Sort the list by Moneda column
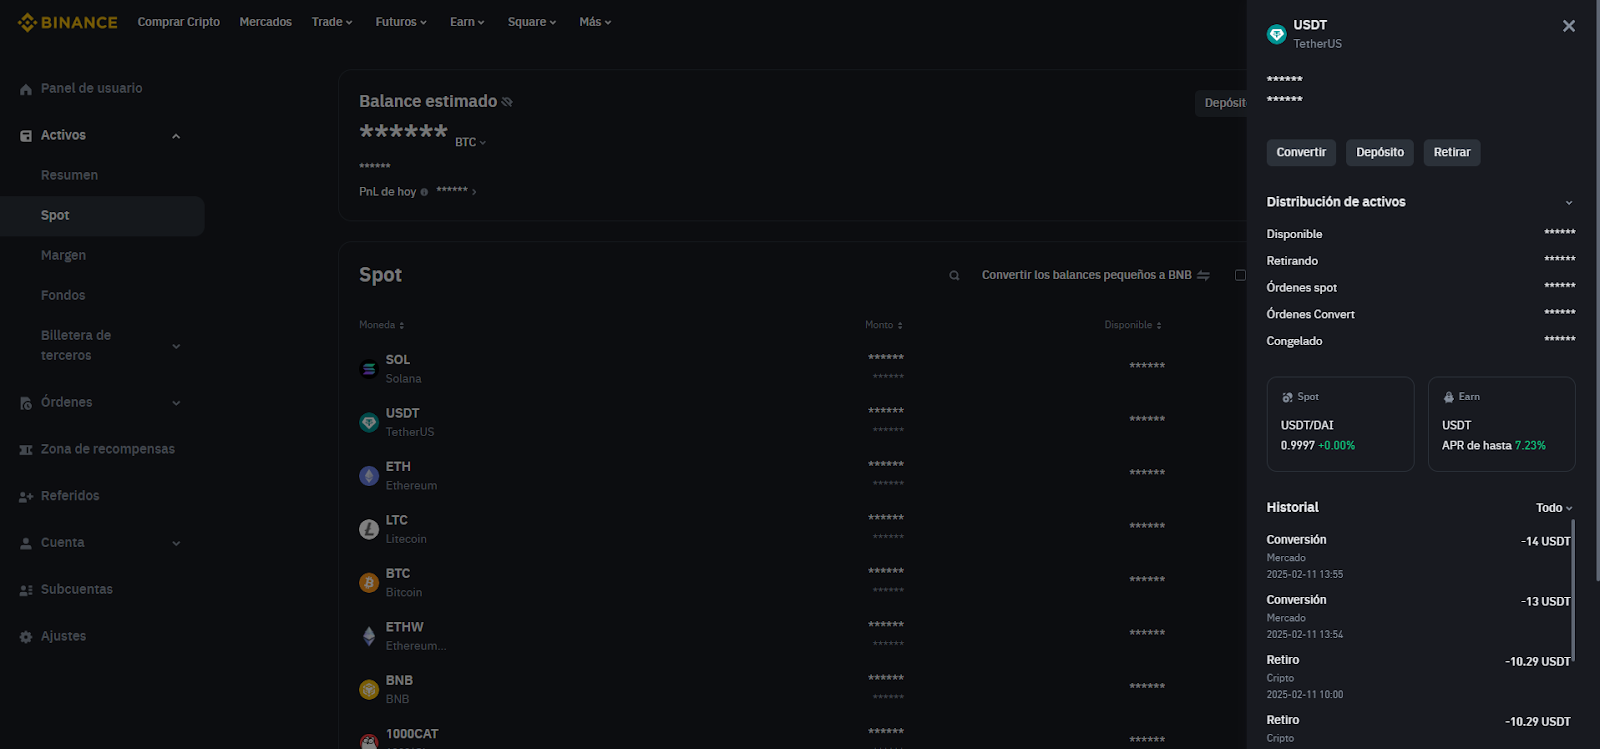This screenshot has height=749, width=1600. [382, 325]
